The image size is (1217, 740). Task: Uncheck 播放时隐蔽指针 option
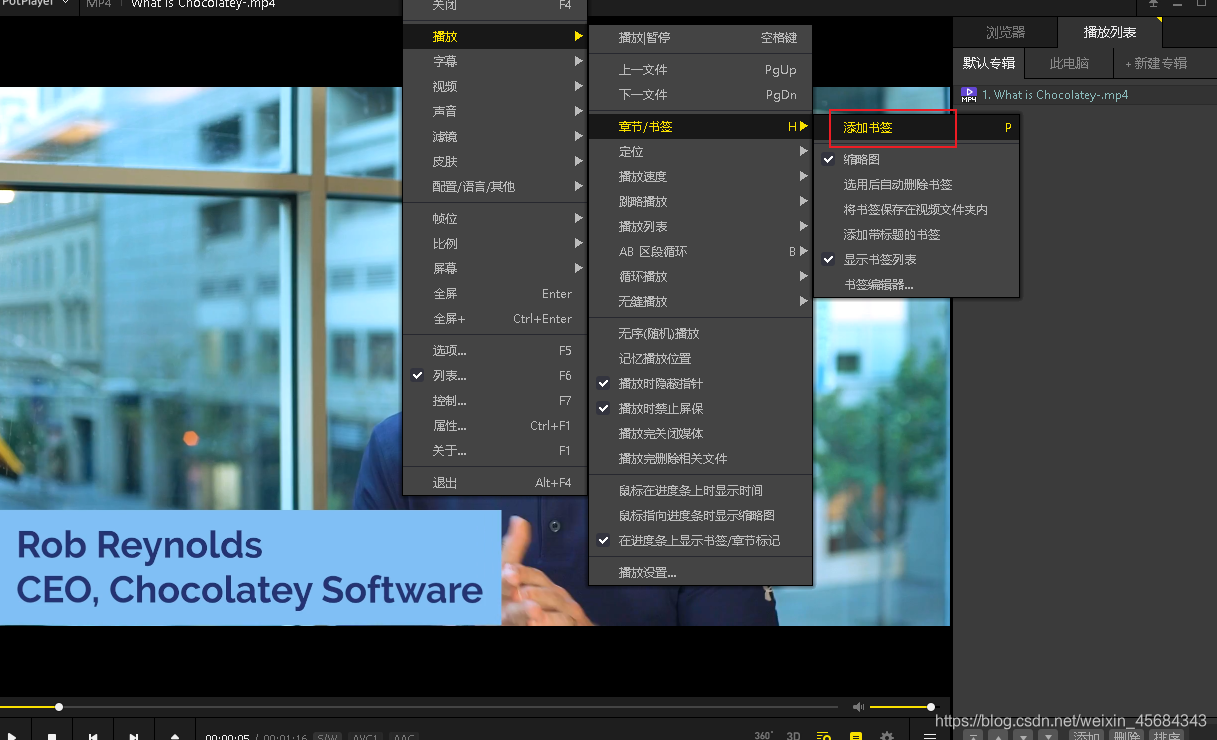click(700, 384)
